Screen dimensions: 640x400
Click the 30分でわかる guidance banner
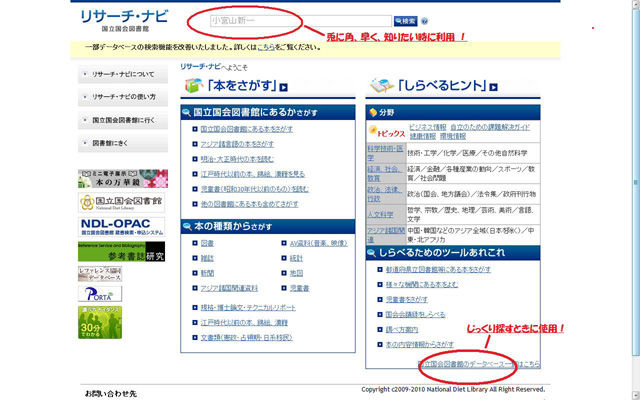coord(100,322)
